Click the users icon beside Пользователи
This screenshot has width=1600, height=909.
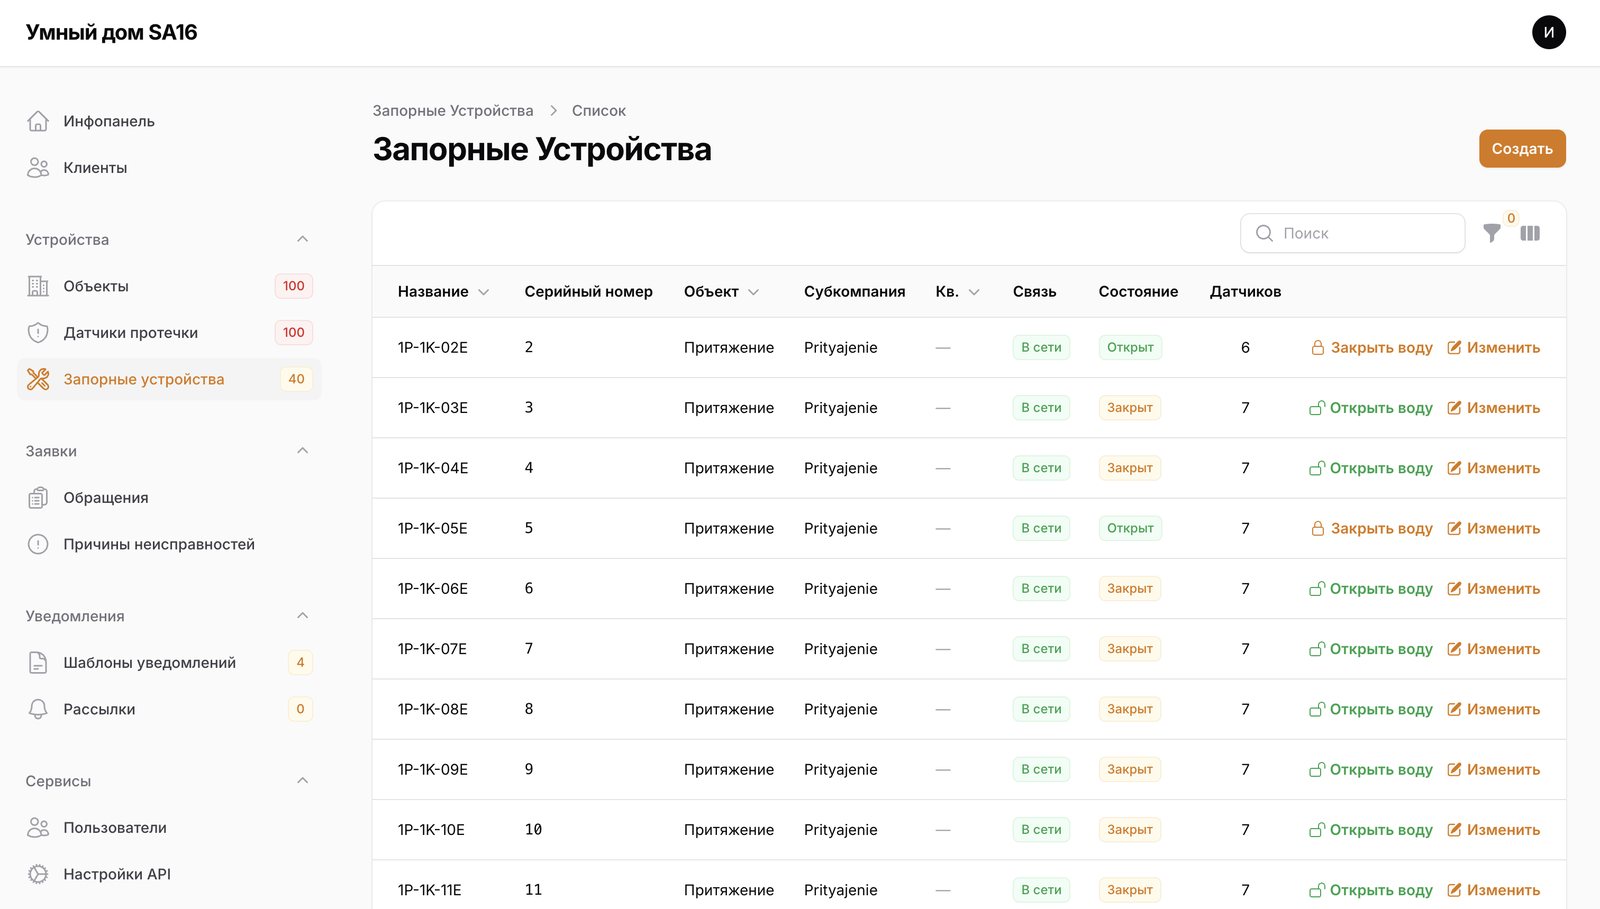pyautogui.click(x=38, y=828)
